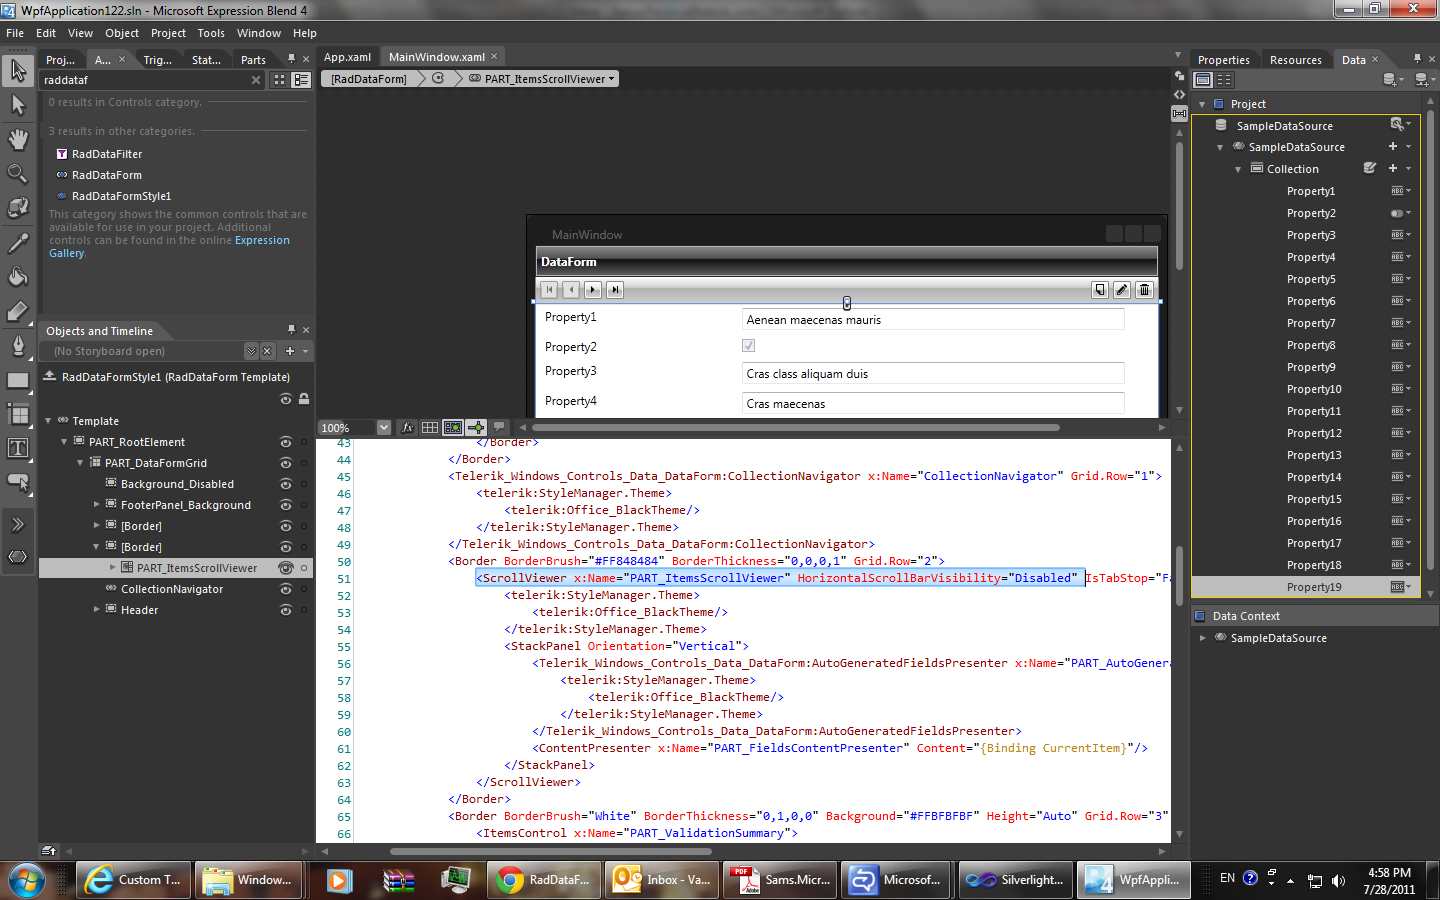Collapse the Collection node in Data panel
The image size is (1440, 900).
click(1238, 169)
